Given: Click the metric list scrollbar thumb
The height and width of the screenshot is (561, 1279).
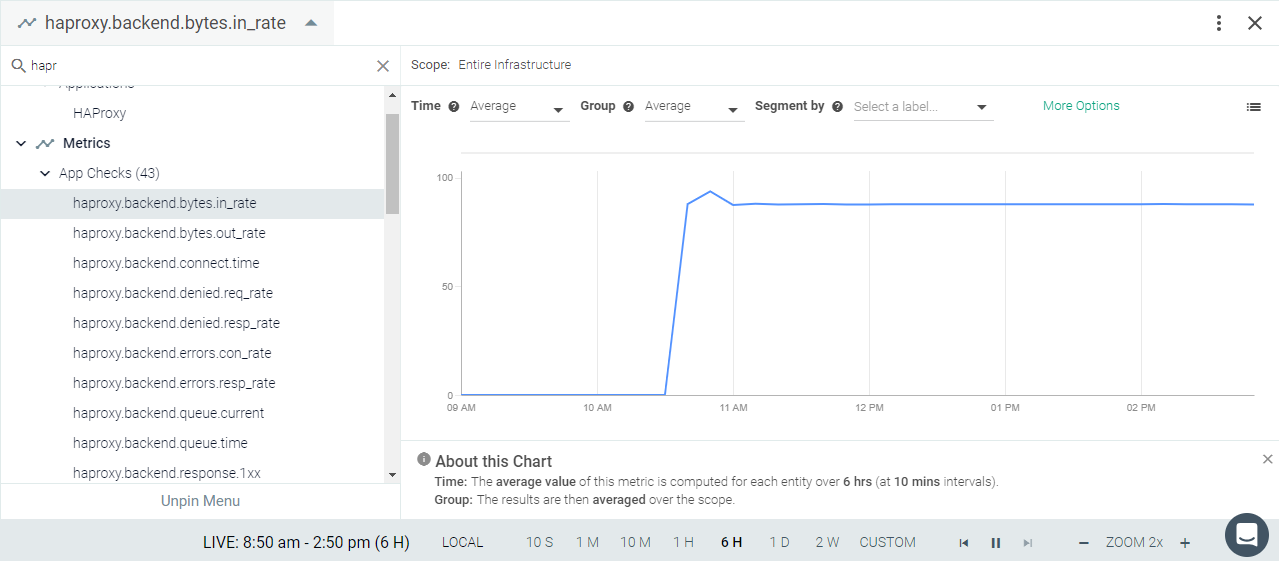Looking at the screenshot, I should click(392, 164).
